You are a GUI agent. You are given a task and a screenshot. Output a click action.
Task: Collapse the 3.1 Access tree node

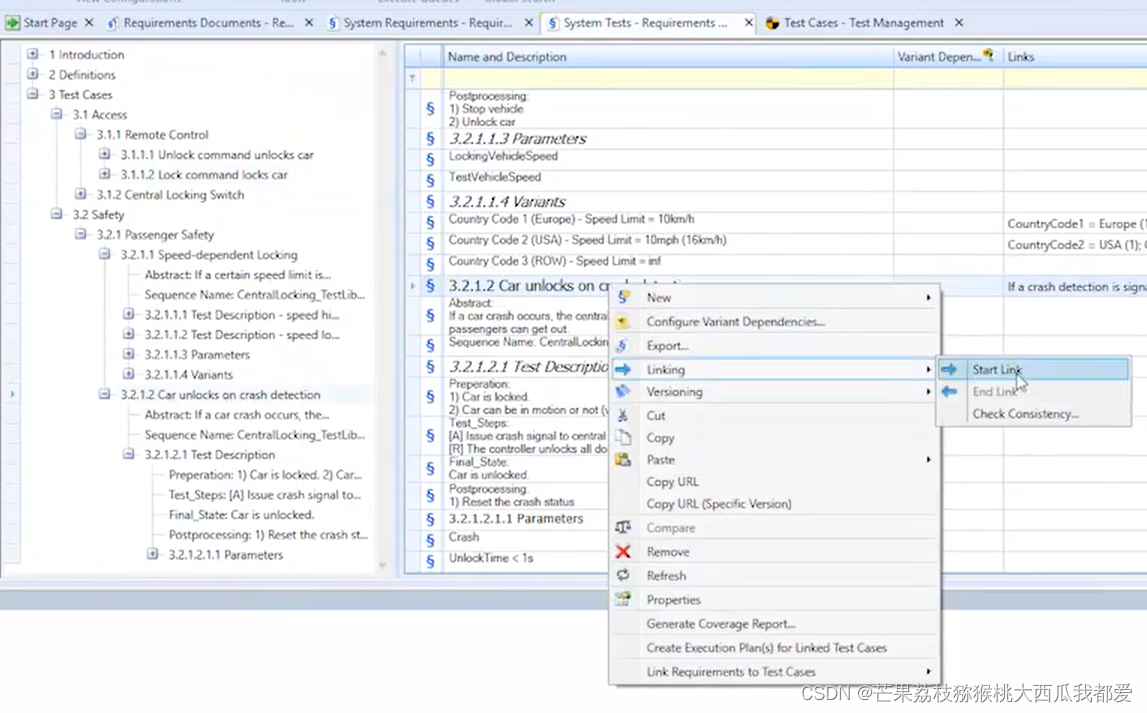56,114
